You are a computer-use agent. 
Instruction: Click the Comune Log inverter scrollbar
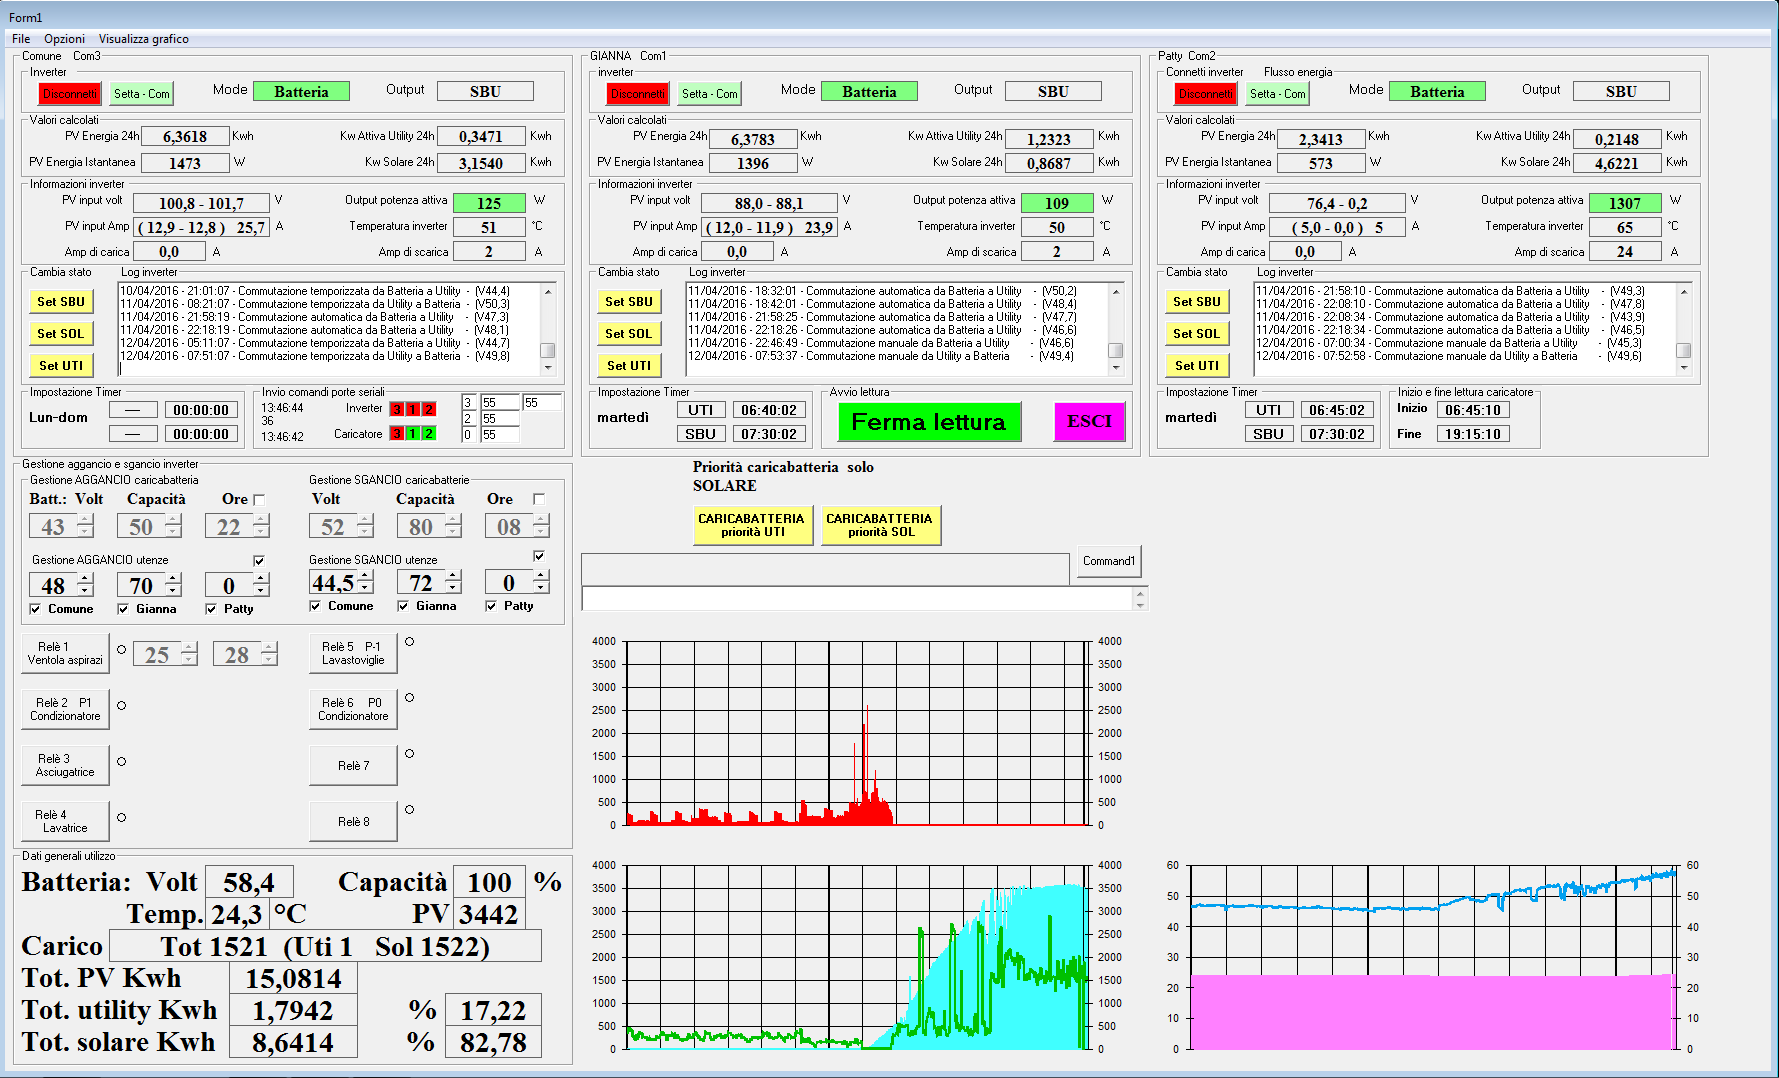(548, 329)
